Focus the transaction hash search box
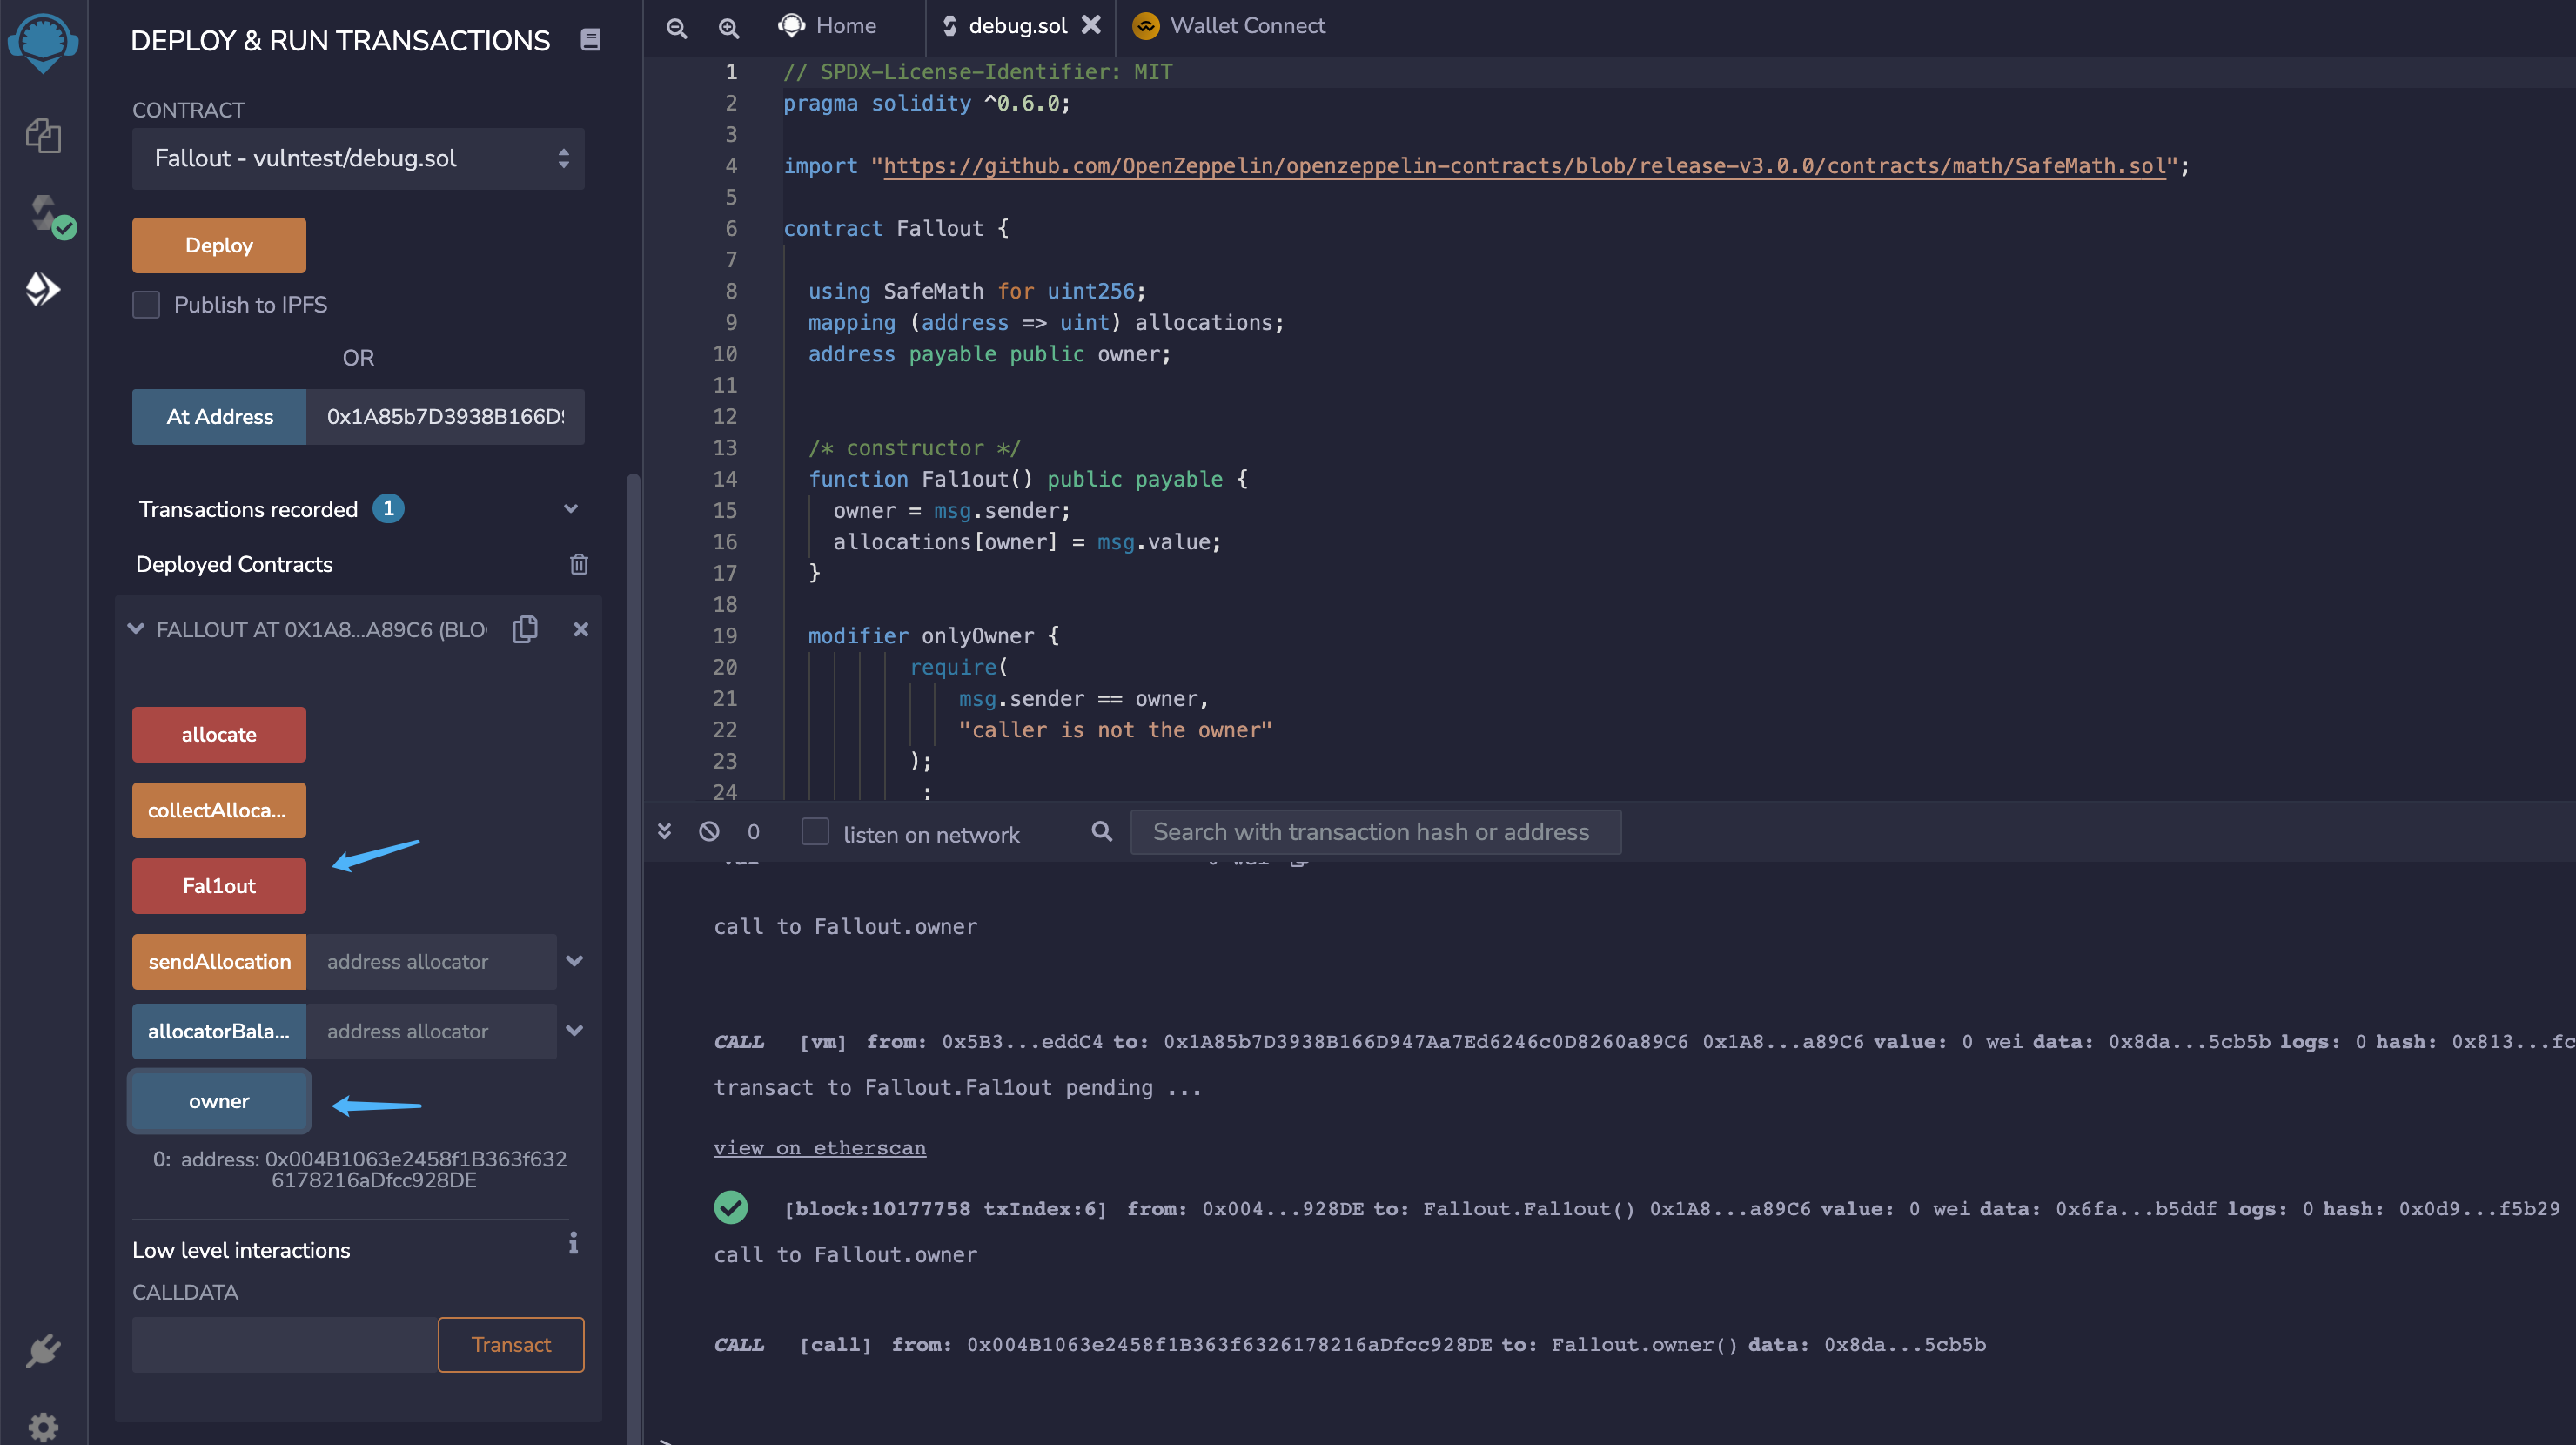2576x1445 pixels. 1375,832
